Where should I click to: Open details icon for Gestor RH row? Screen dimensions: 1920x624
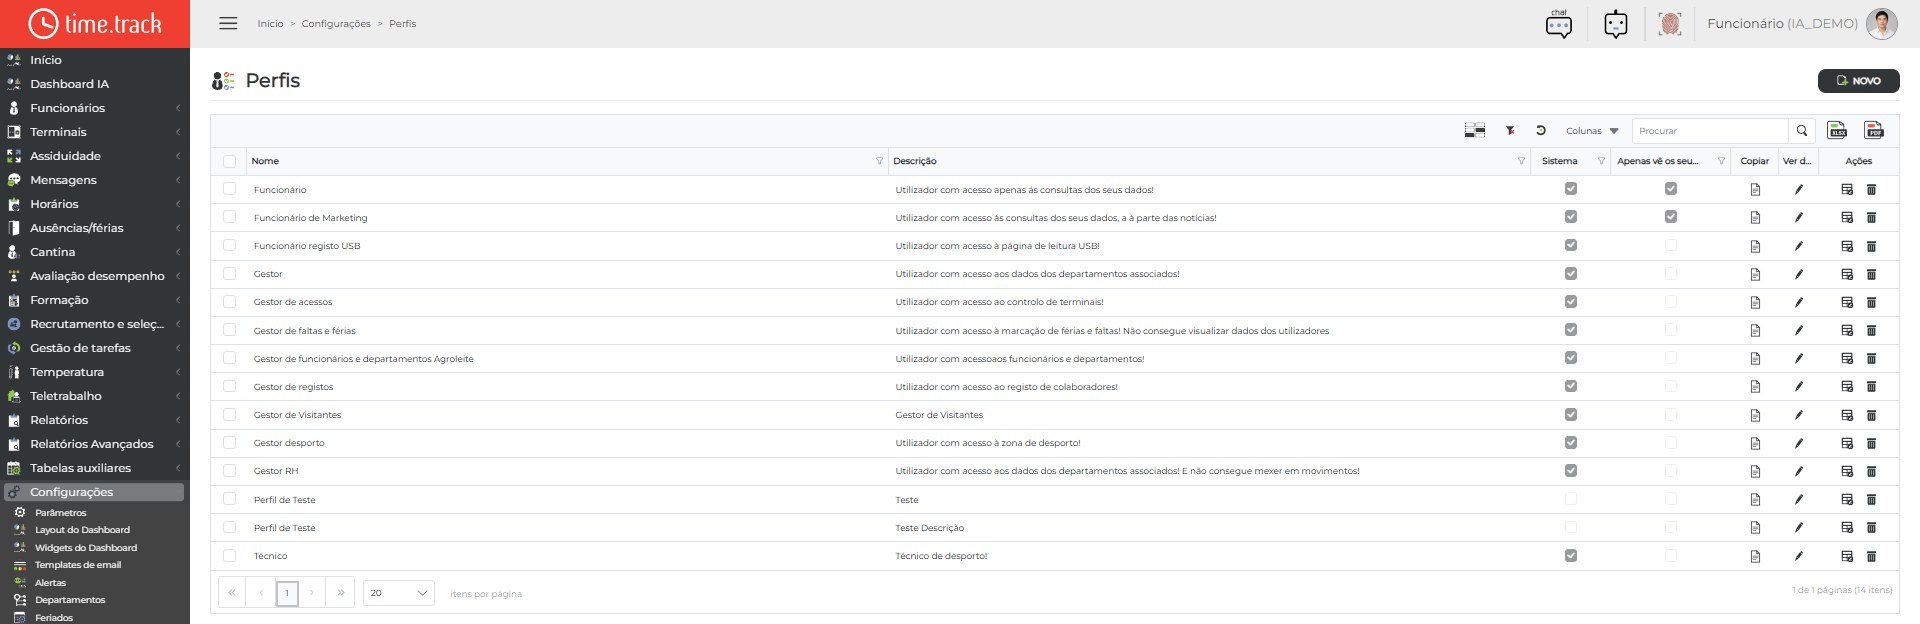click(1847, 471)
